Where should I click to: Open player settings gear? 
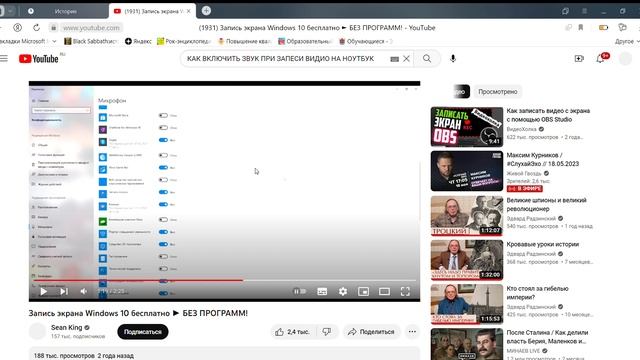point(343,291)
